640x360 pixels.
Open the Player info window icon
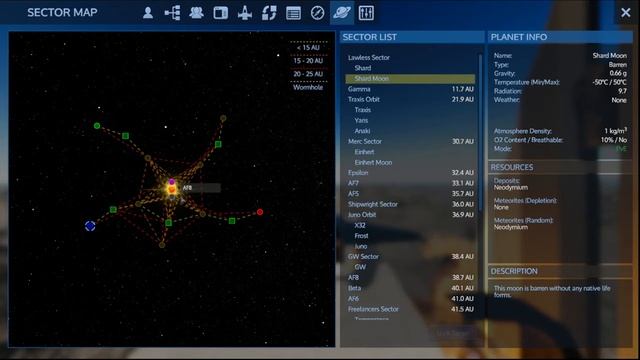point(148,13)
